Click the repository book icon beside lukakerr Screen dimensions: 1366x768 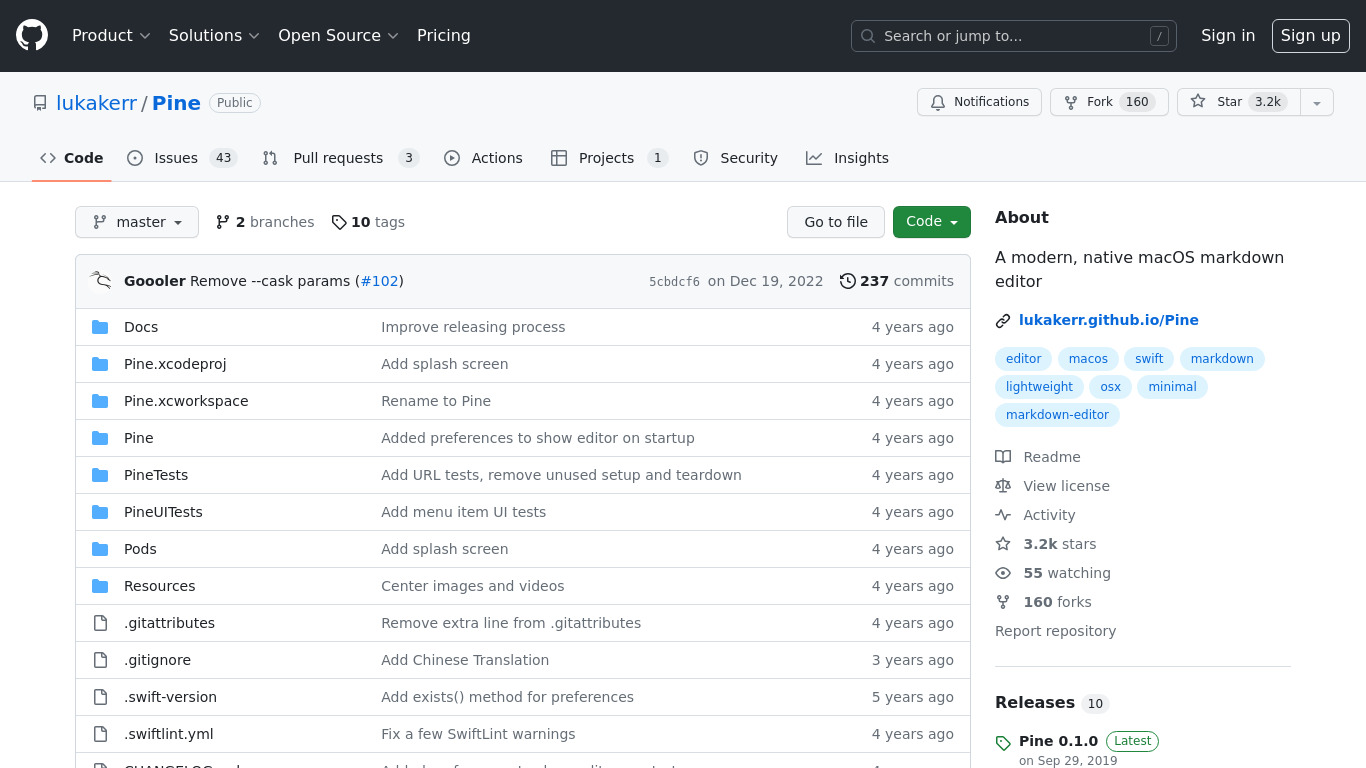click(x=40, y=103)
